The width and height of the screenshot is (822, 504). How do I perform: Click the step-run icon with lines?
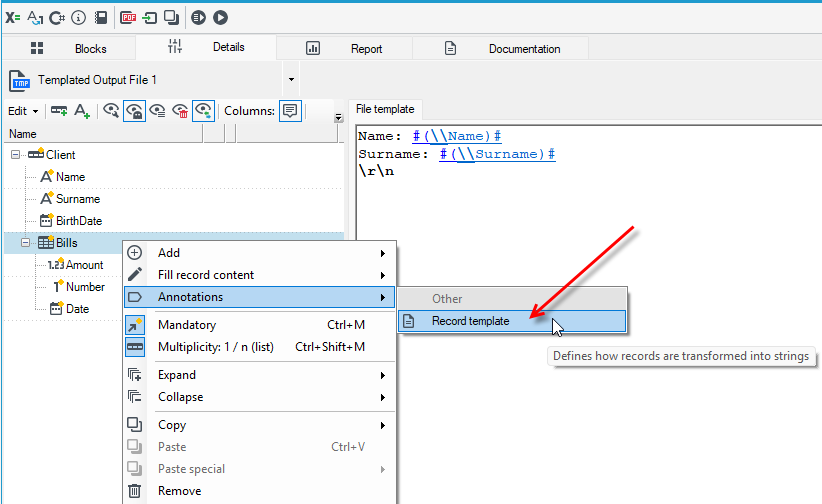pyautogui.click(x=199, y=18)
